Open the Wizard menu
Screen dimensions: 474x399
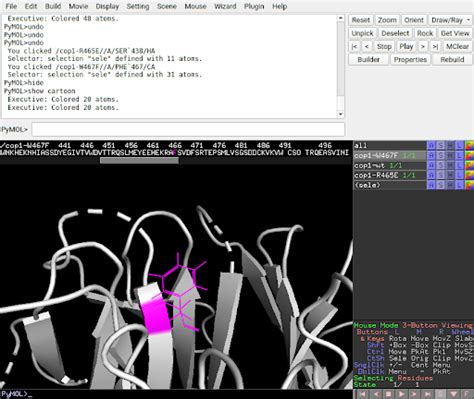tap(225, 6)
